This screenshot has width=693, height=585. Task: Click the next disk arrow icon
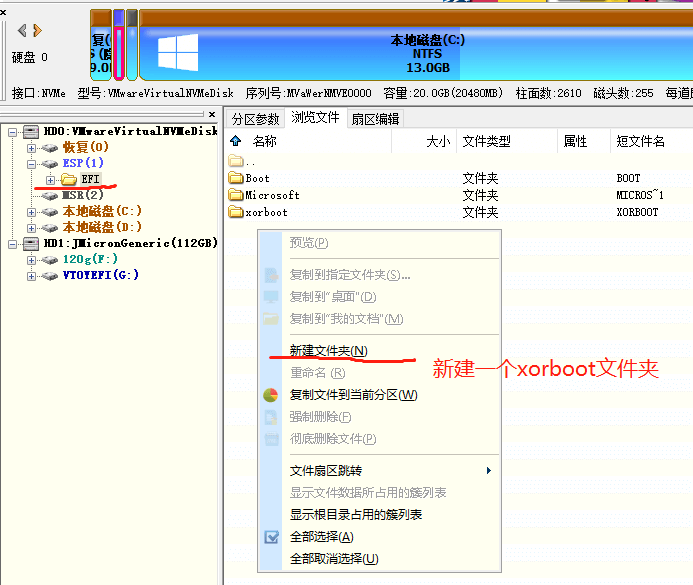pos(36,31)
